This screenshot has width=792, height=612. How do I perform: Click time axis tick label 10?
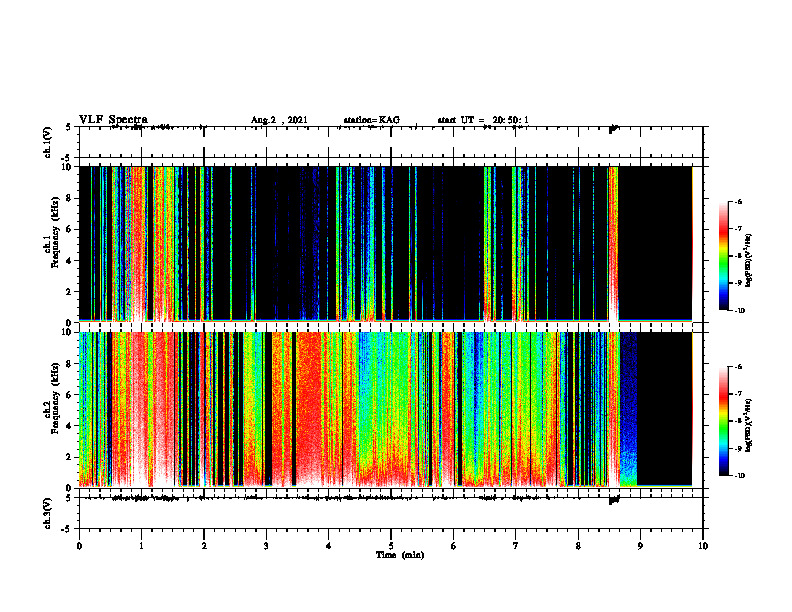click(x=703, y=546)
